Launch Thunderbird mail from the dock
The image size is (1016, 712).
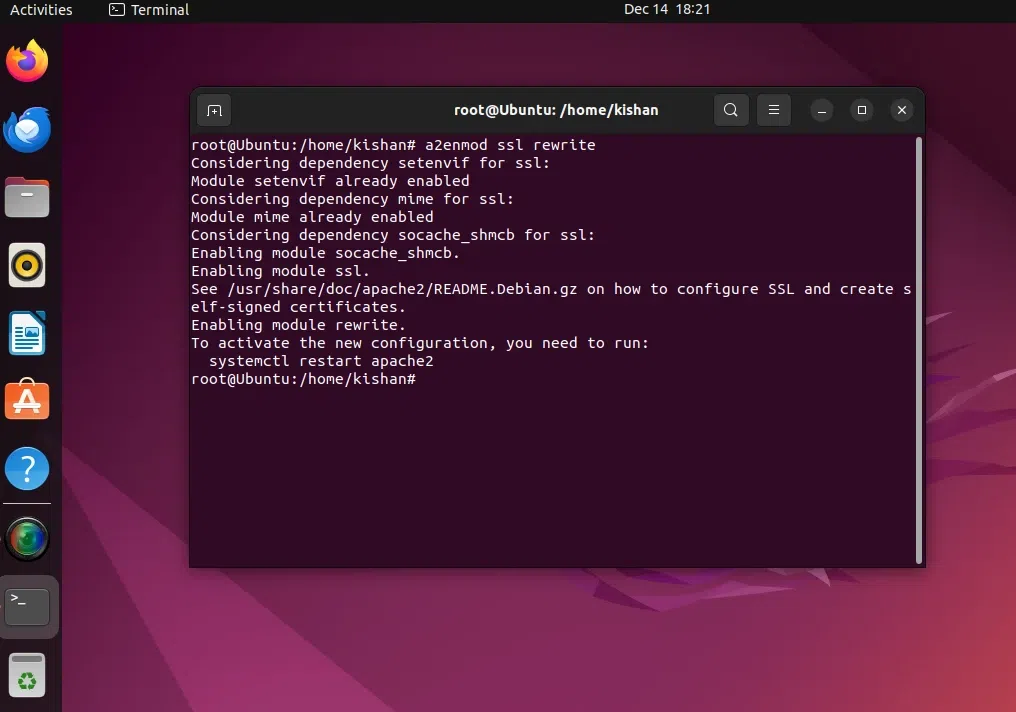pyautogui.click(x=27, y=130)
